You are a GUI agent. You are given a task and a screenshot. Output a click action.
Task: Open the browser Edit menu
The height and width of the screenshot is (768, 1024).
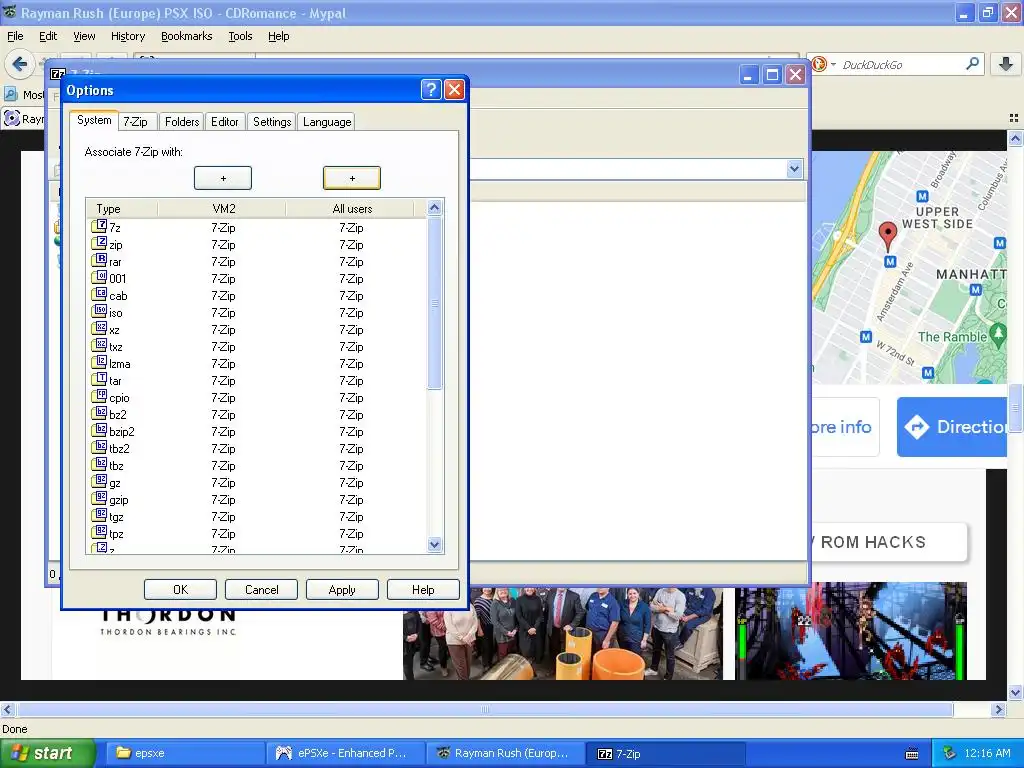click(x=48, y=37)
